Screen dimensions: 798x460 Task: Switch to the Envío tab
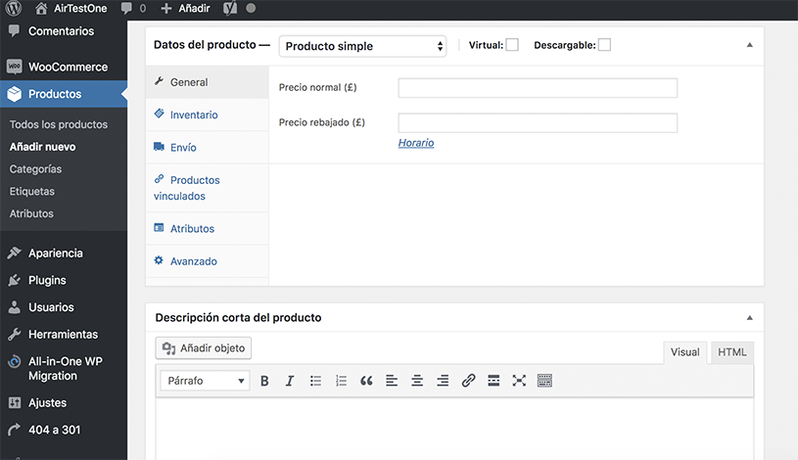pos(207,147)
